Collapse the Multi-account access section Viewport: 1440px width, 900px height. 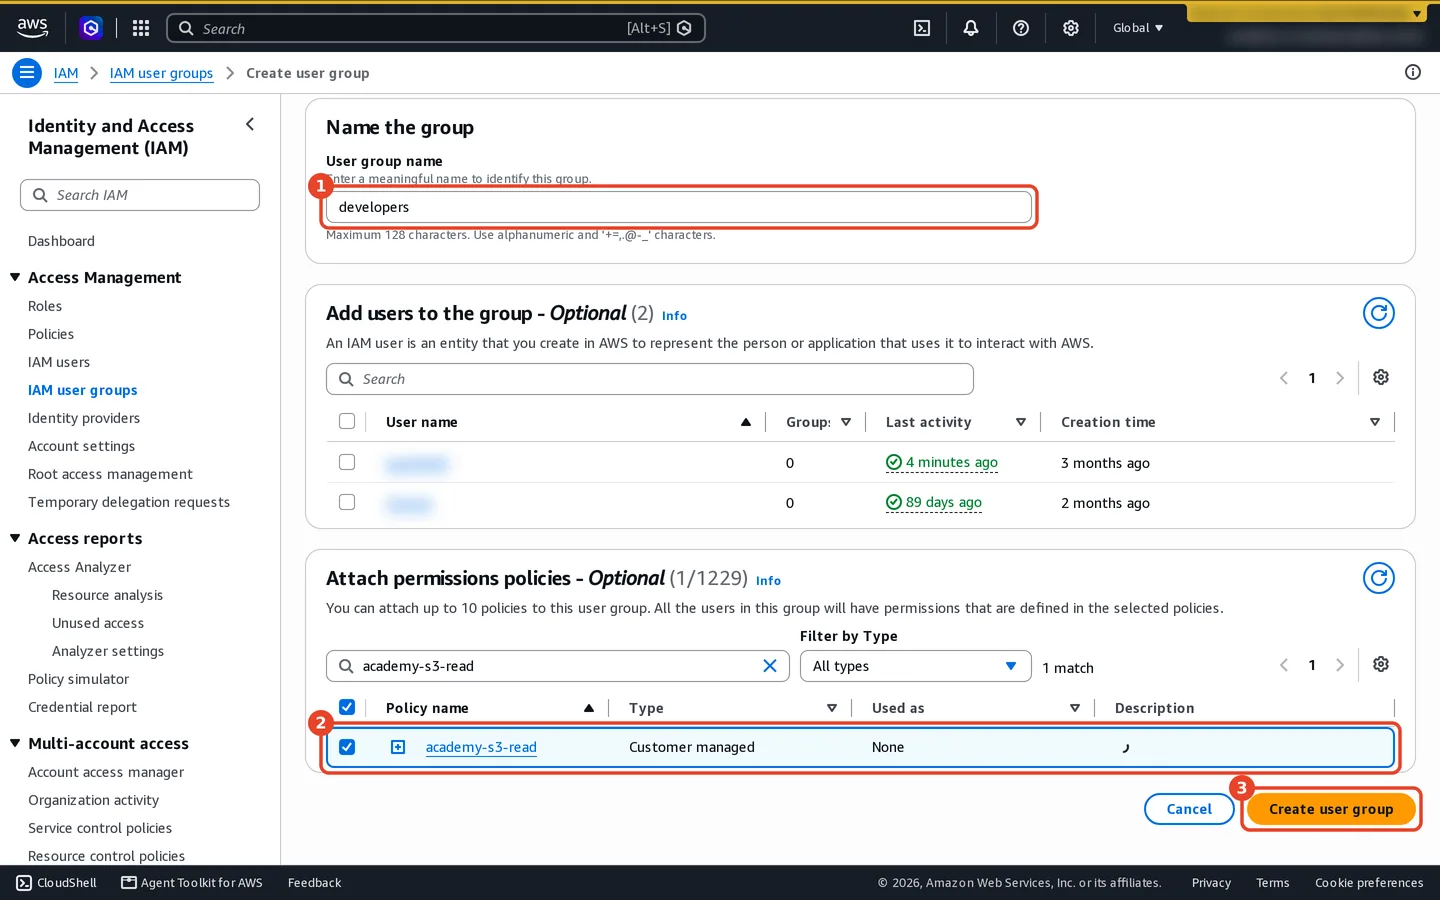point(15,743)
